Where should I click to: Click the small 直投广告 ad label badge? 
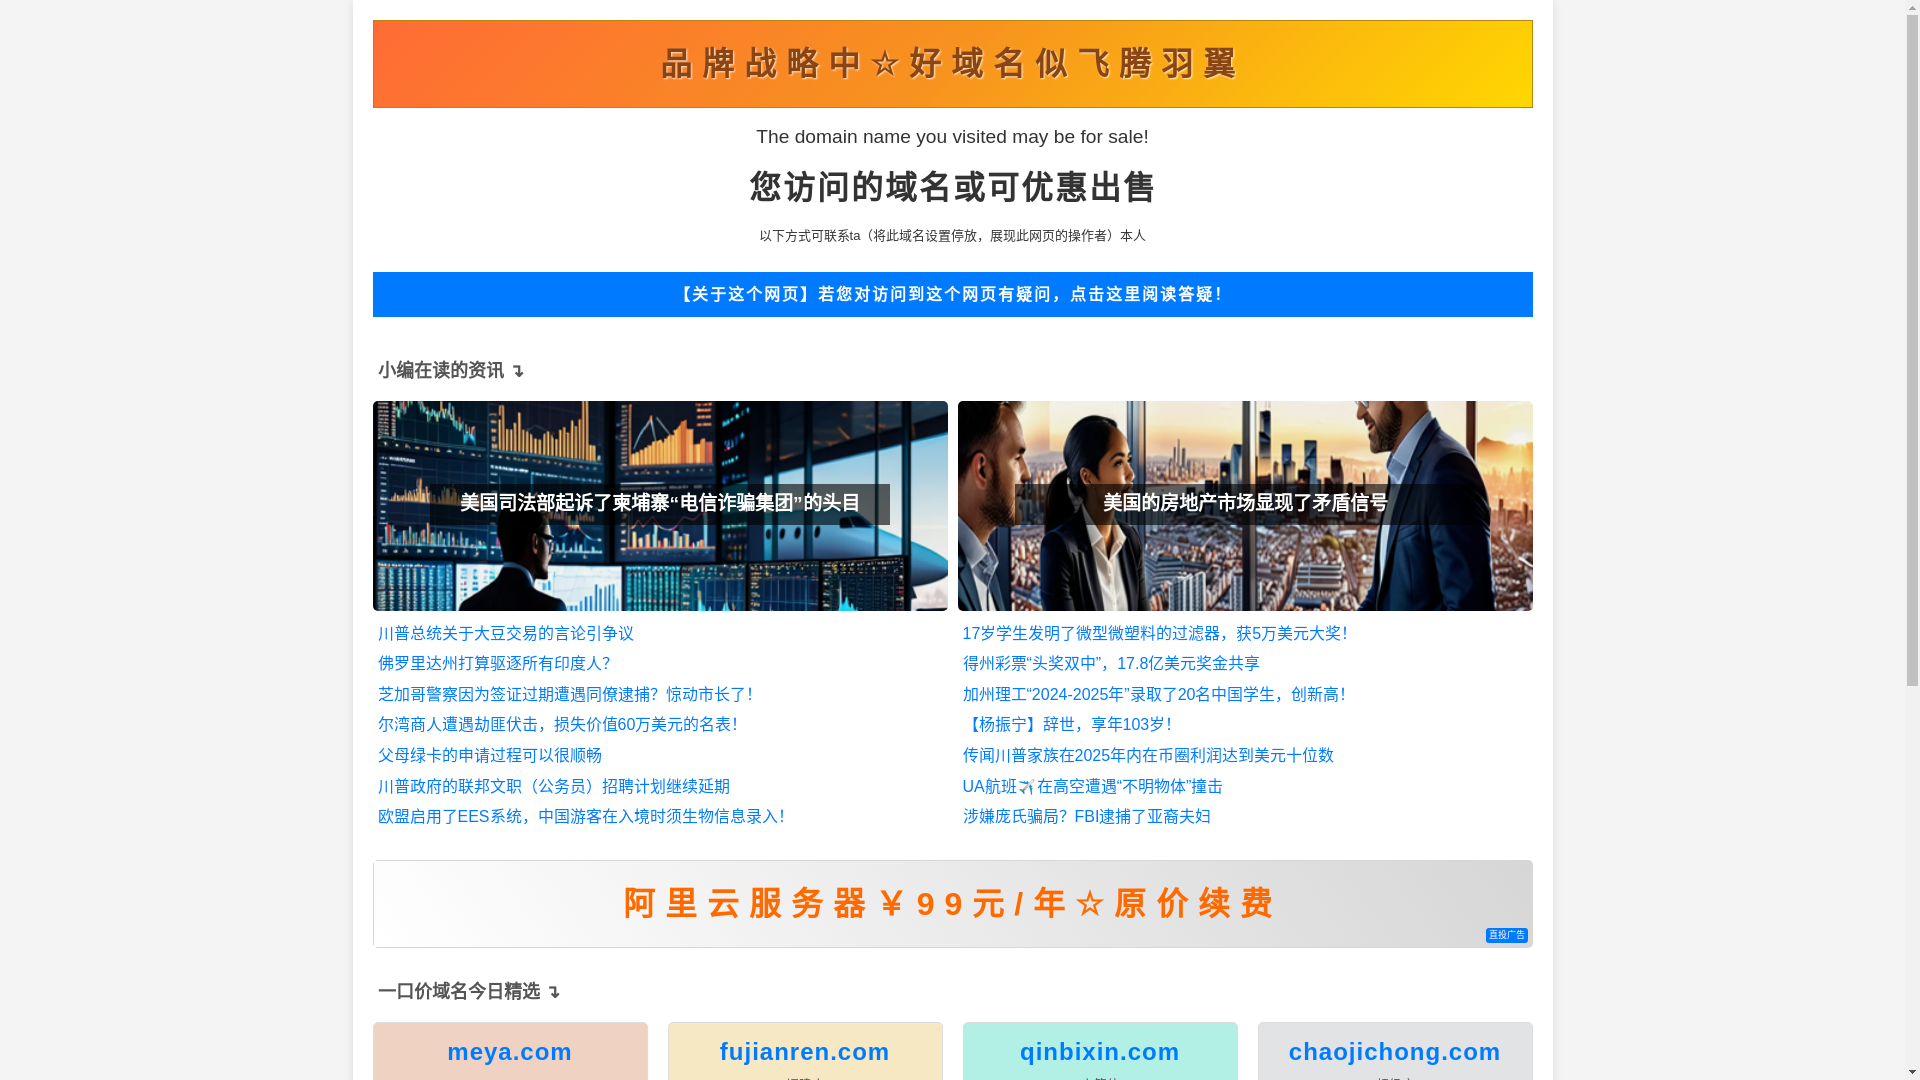(x=1505, y=935)
